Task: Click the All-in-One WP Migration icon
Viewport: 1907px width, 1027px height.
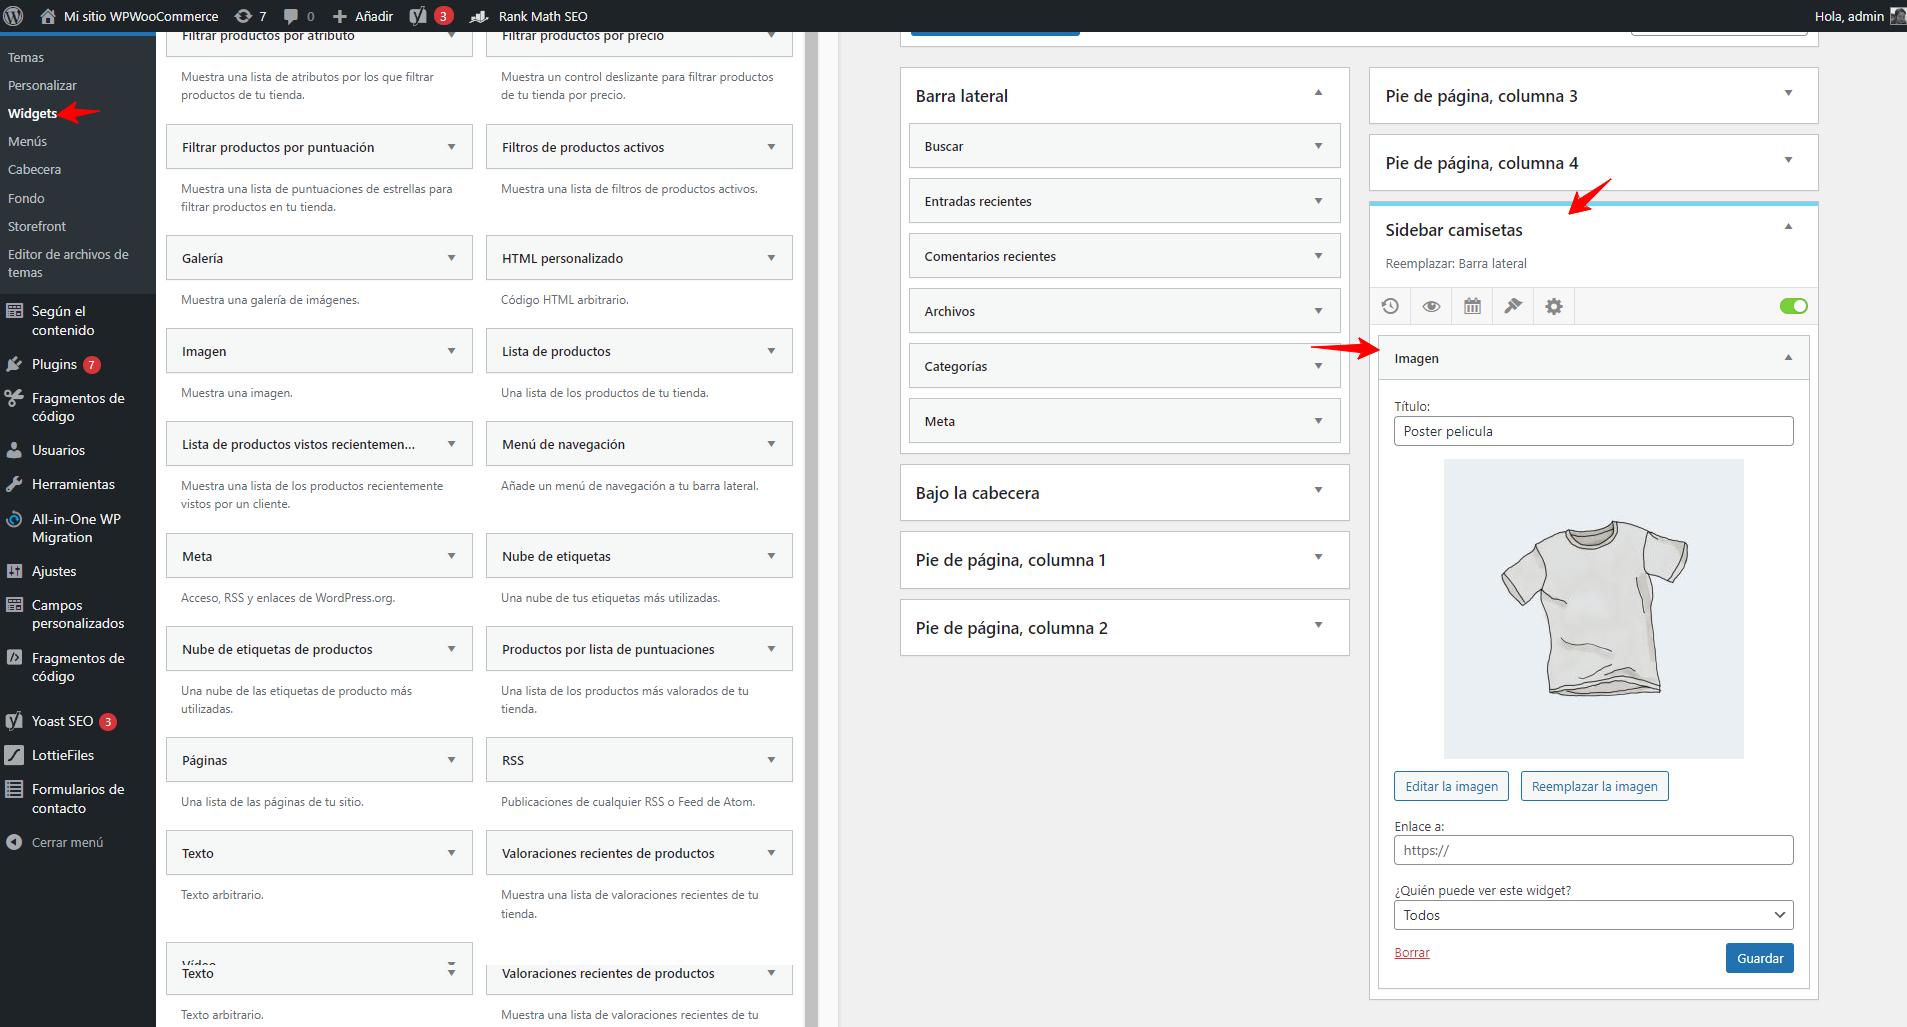Action: [14, 519]
